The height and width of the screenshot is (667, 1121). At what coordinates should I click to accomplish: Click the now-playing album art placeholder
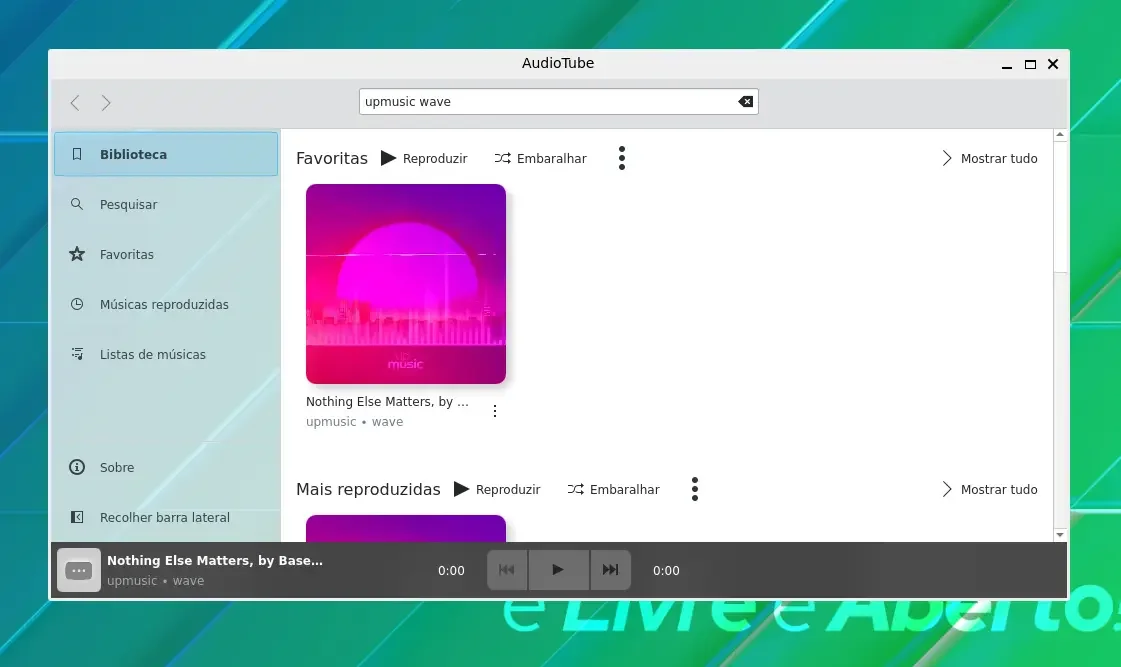tap(79, 570)
